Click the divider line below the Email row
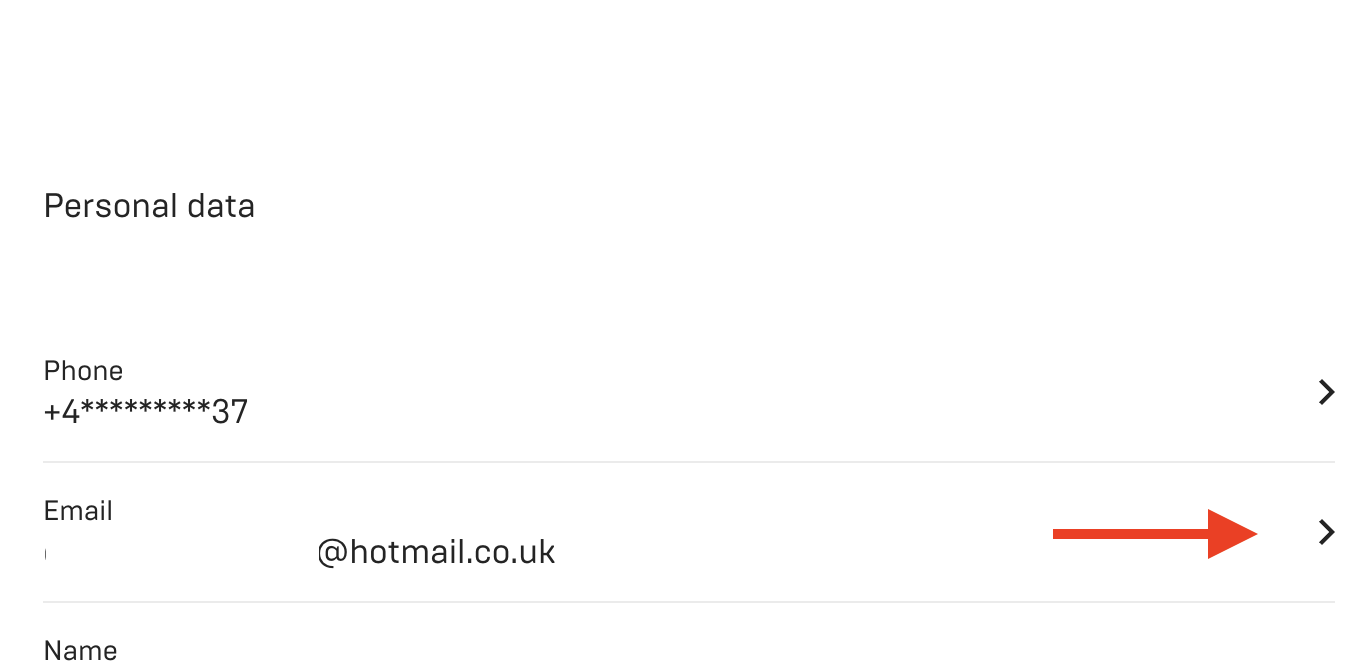This screenshot has width=1372, height=665. pyautogui.click(x=688, y=602)
